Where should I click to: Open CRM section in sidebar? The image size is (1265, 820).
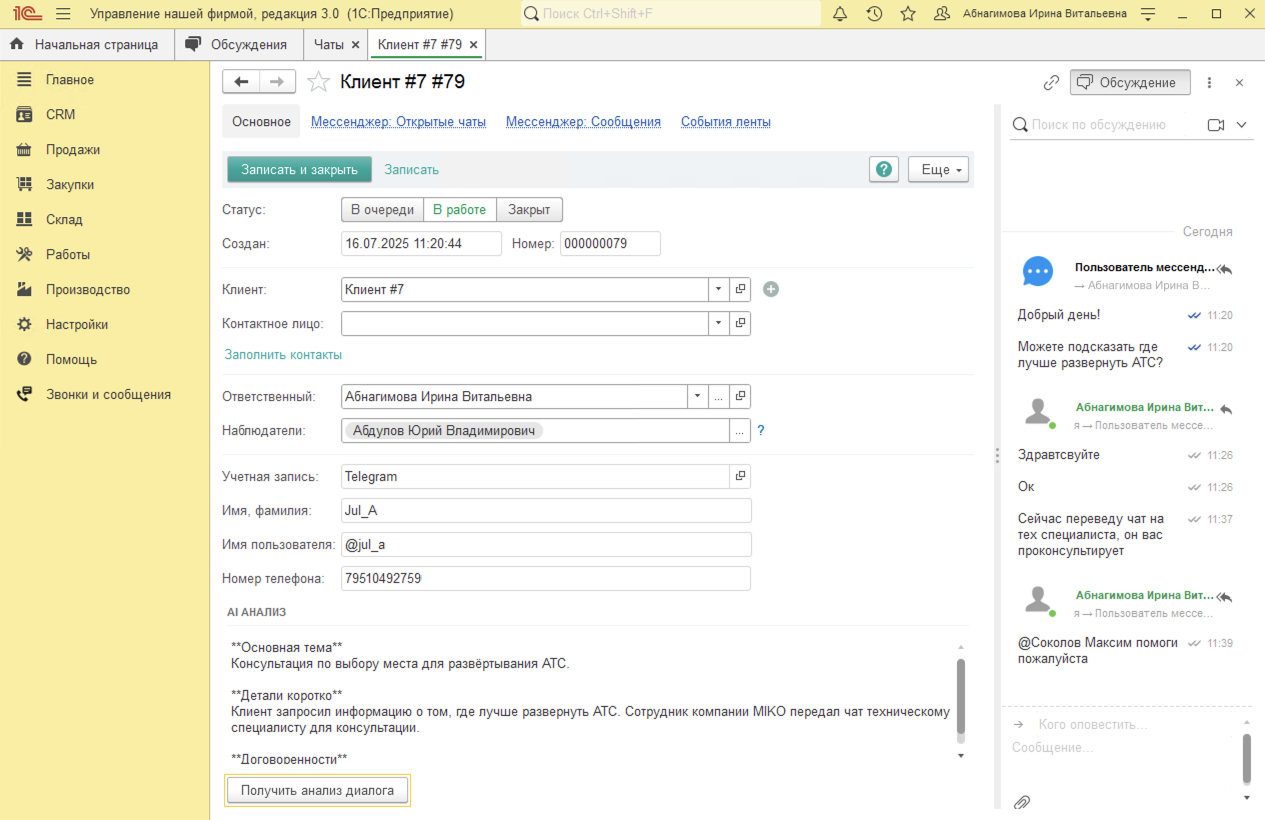pos(60,115)
